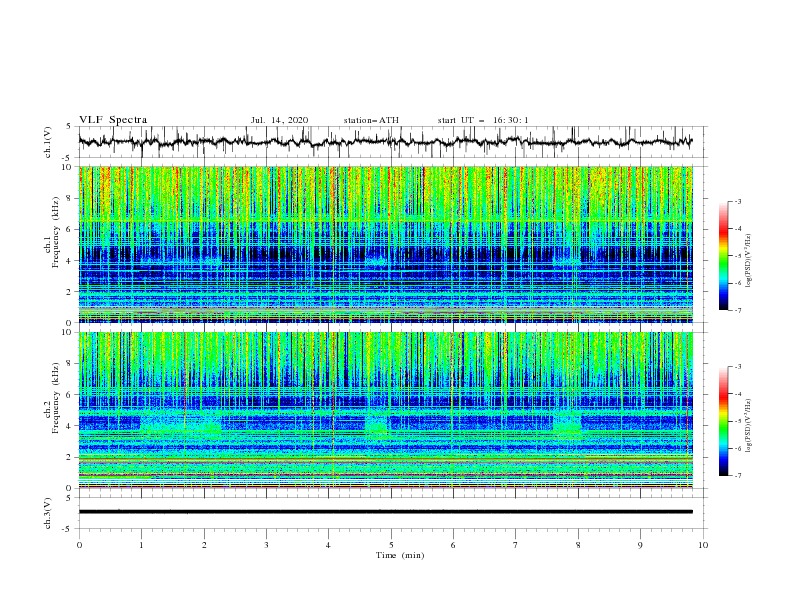
Task: Click the lower log(PSD)(V²/Hz) colorbar label
Action: point(748,425)
